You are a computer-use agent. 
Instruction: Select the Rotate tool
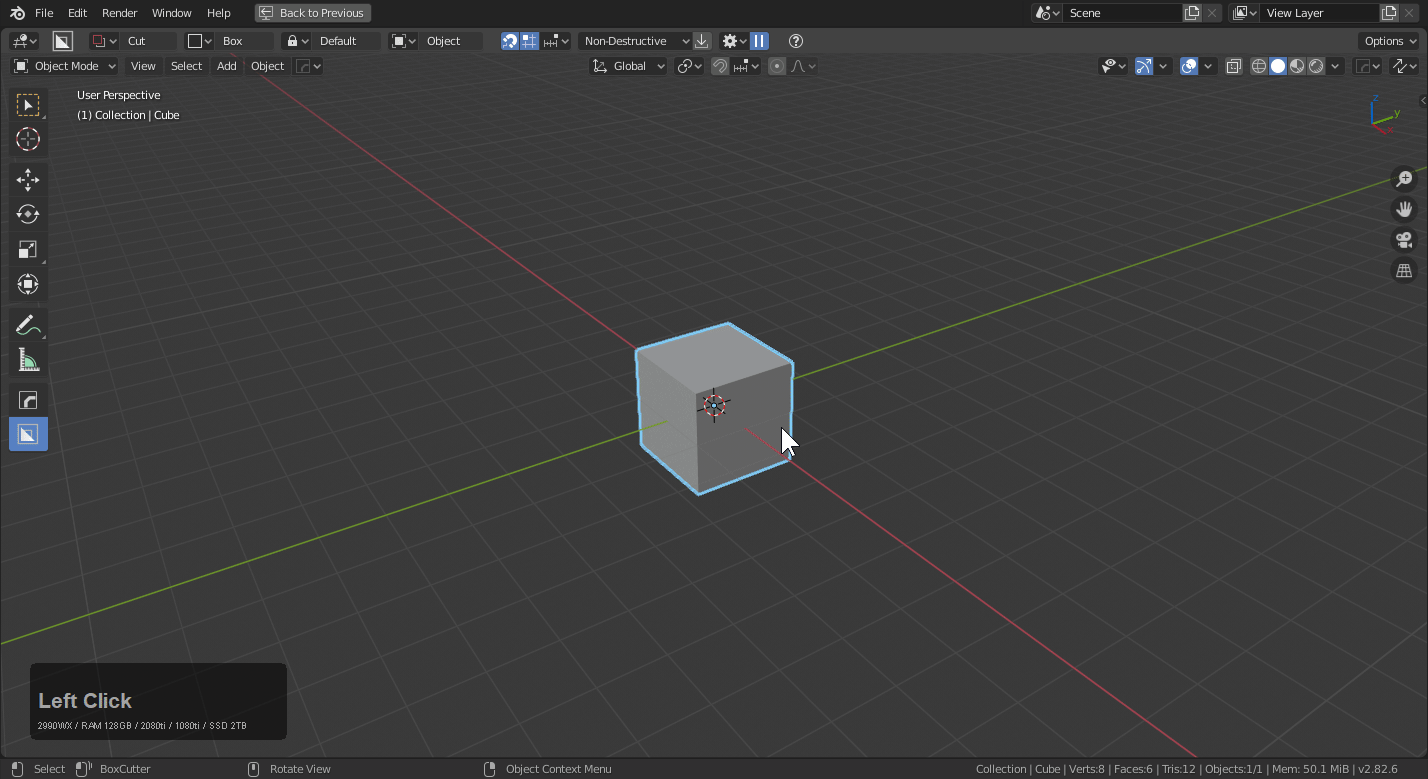[x=28, y=215]
